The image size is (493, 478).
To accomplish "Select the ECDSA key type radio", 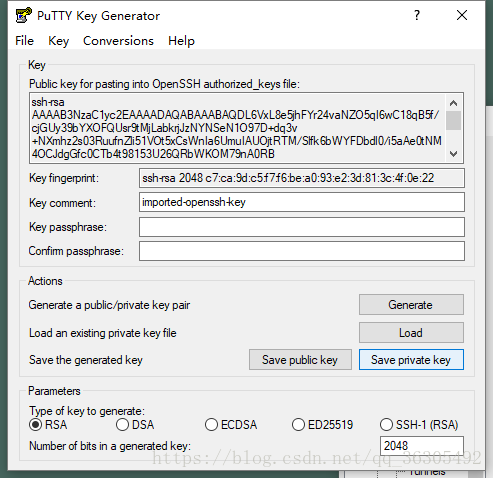I will pos(211,425).
